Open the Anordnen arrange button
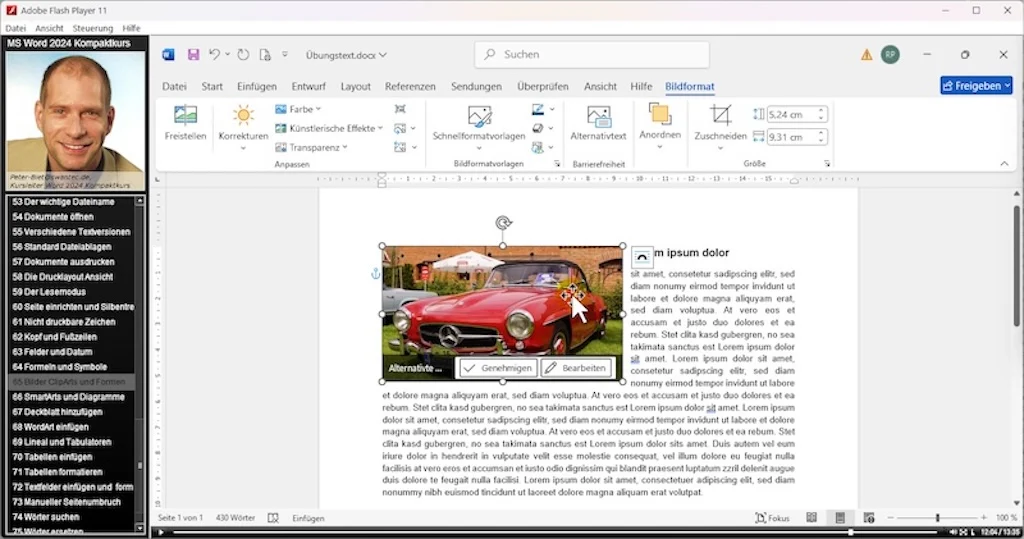 [660, 126]
